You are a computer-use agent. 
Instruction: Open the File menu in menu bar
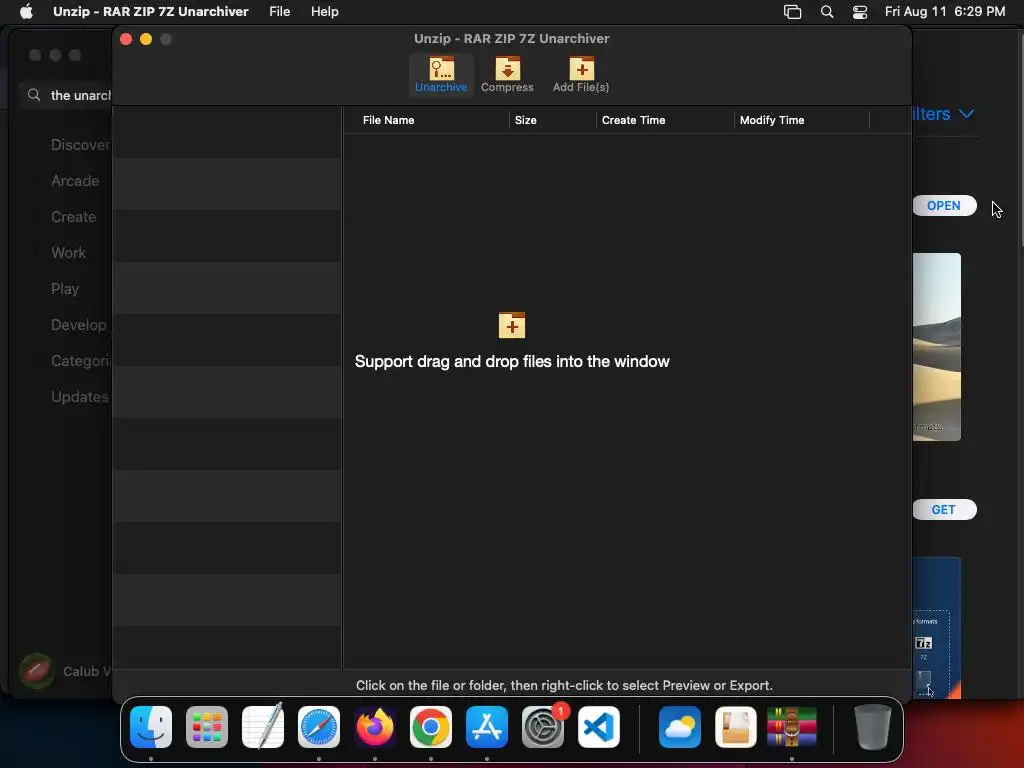[280, 11]
